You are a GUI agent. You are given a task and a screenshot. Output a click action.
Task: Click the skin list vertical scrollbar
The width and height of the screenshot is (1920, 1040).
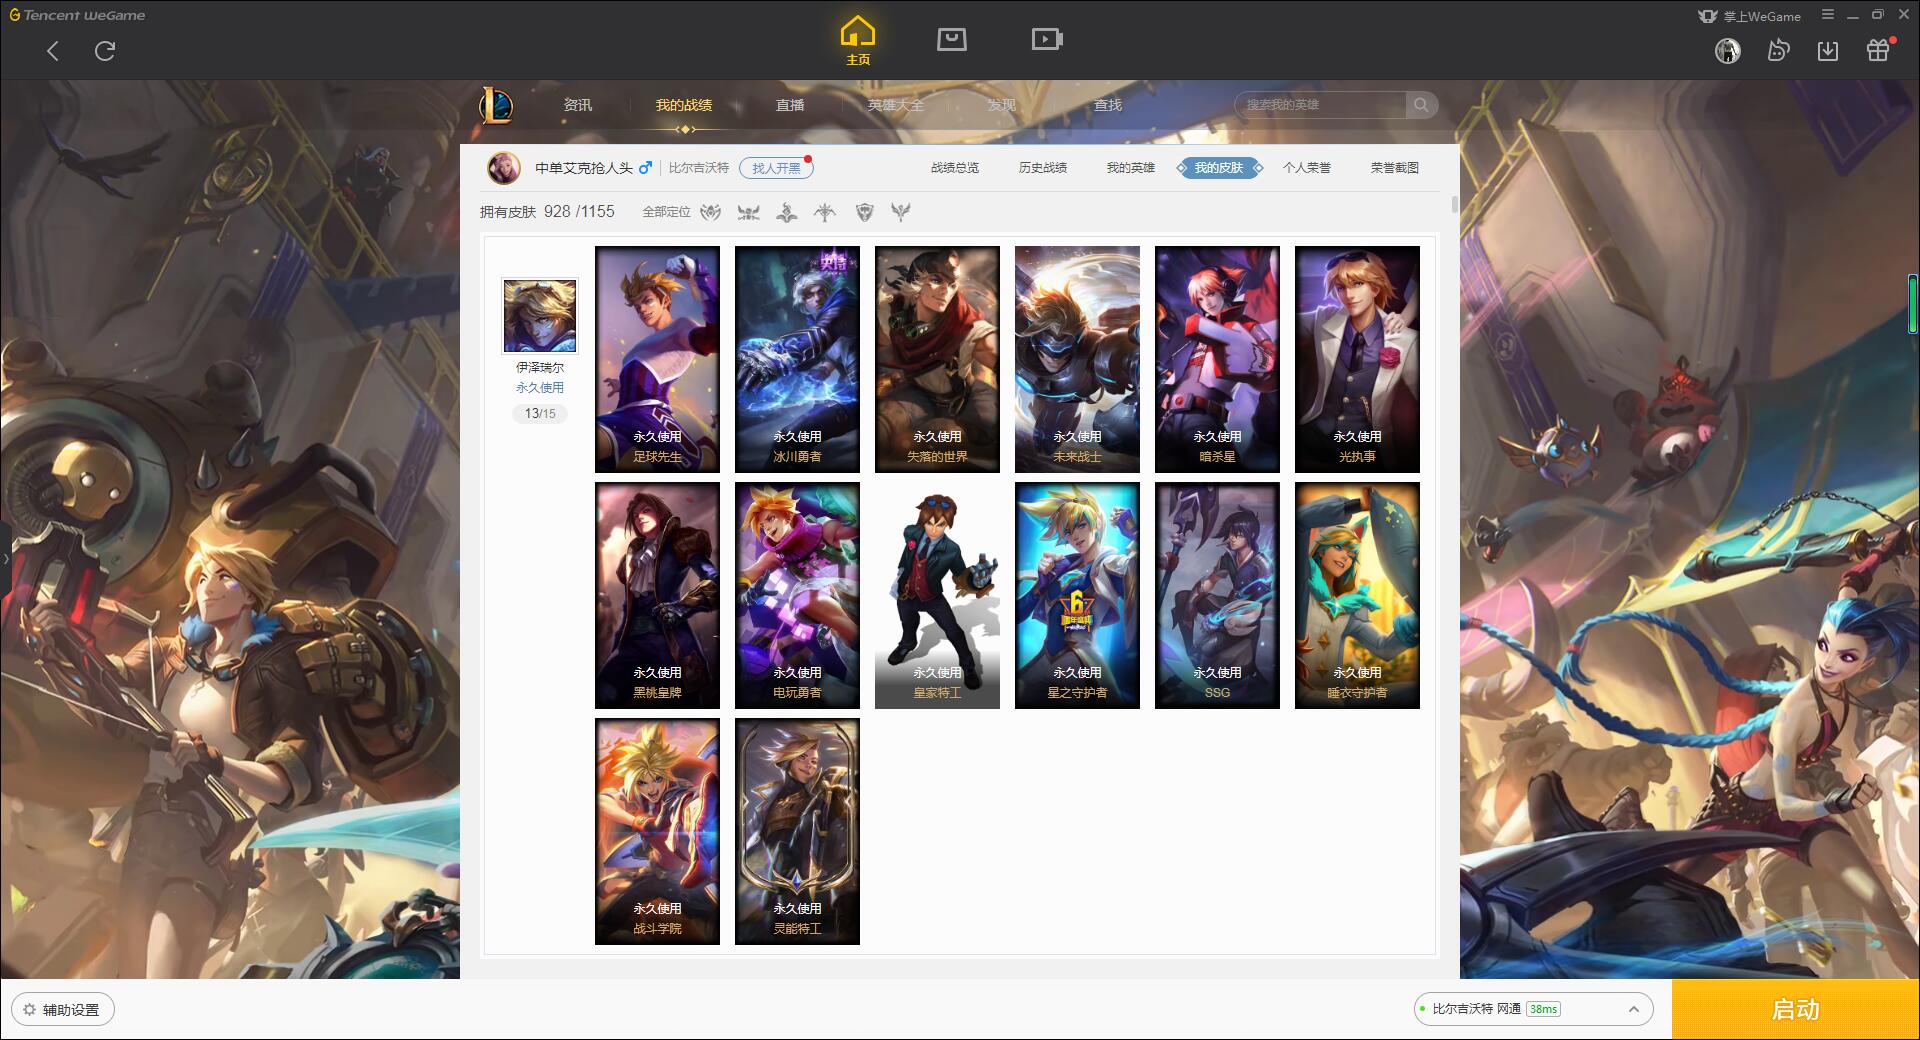1454,204
